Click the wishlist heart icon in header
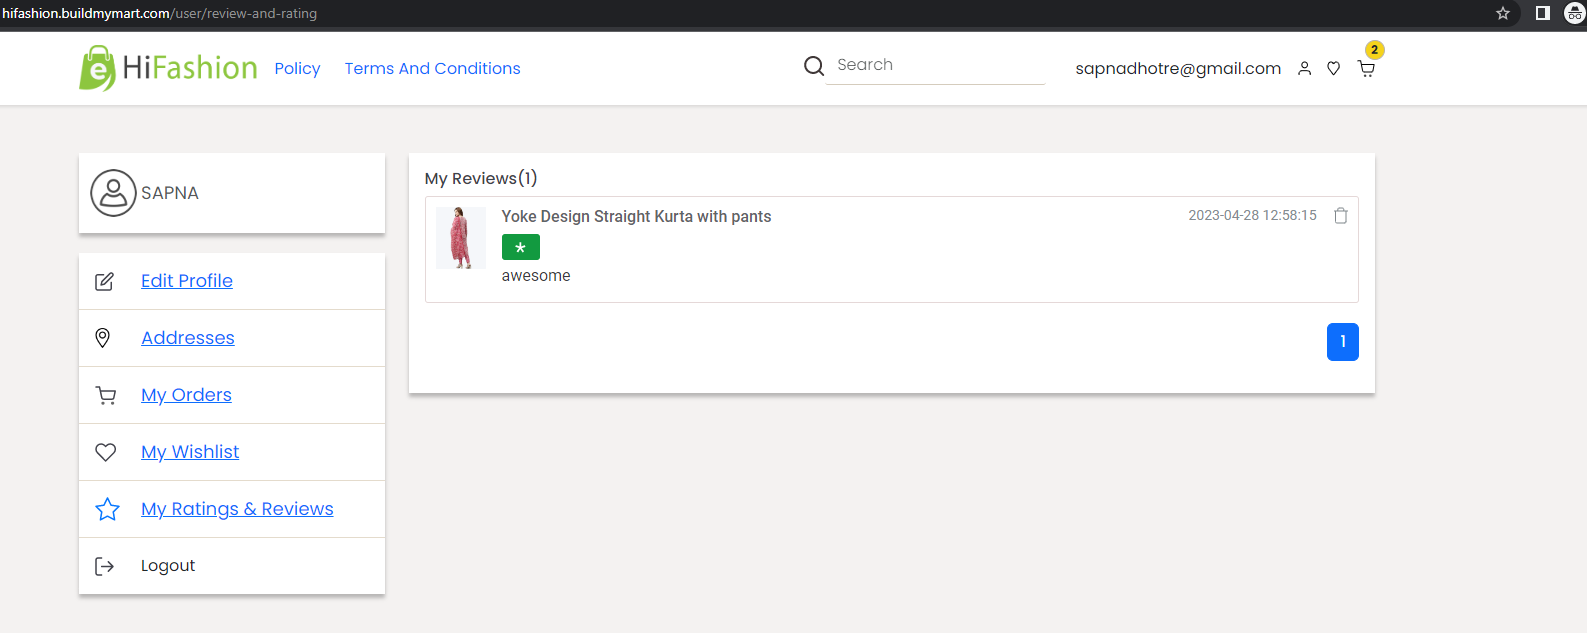The width and height of the screenshot is (1587, 633). click(x=1333, y=69)
